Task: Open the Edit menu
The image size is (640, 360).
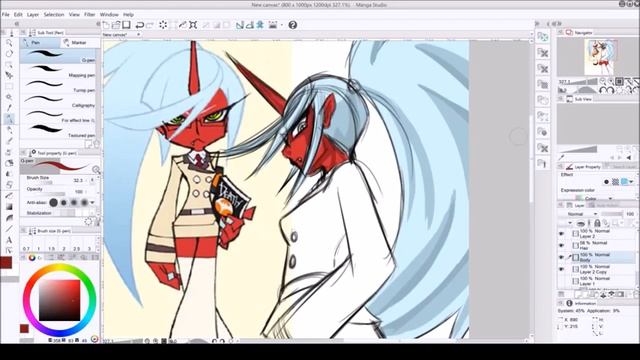Action: 18,15
